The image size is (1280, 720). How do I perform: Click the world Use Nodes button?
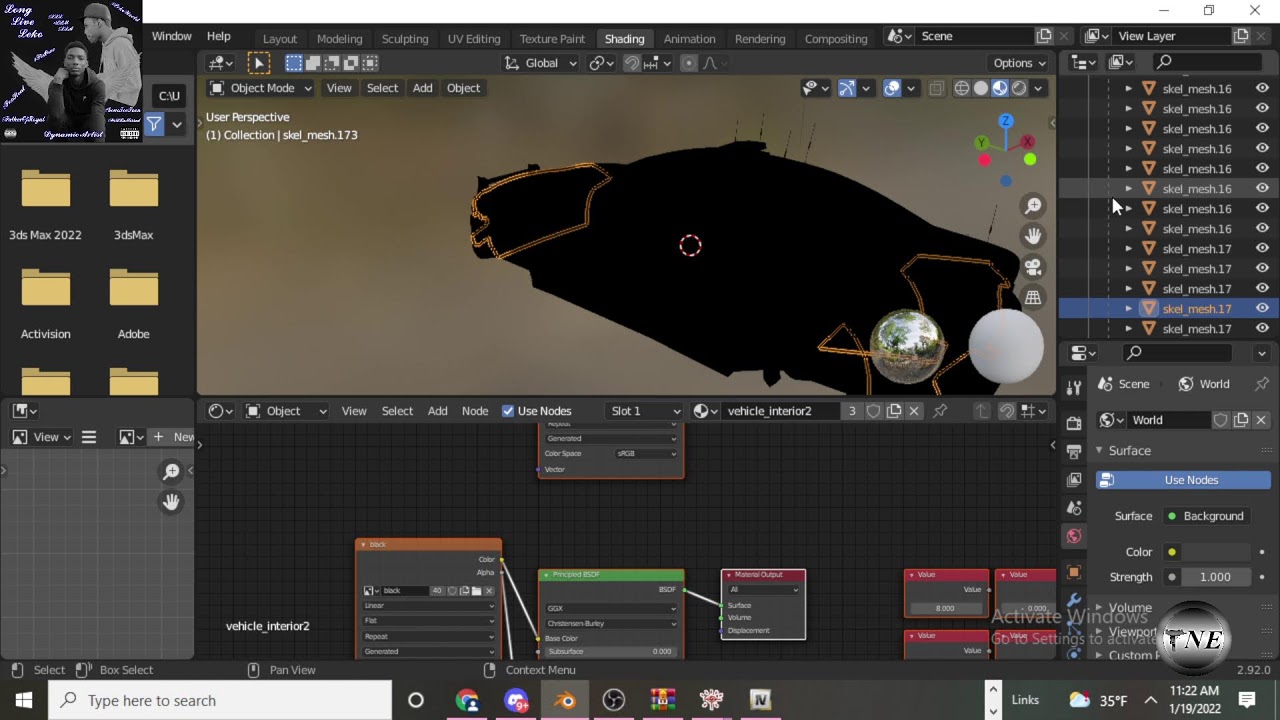(x=1184, y=480)
